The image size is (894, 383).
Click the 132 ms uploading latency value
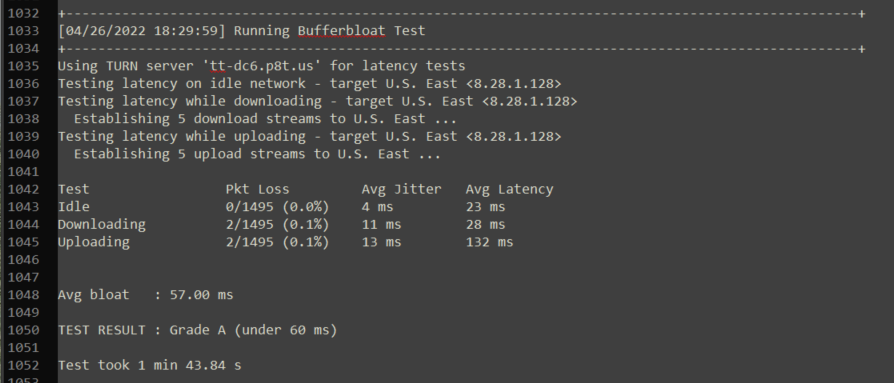tap(489, 242)
